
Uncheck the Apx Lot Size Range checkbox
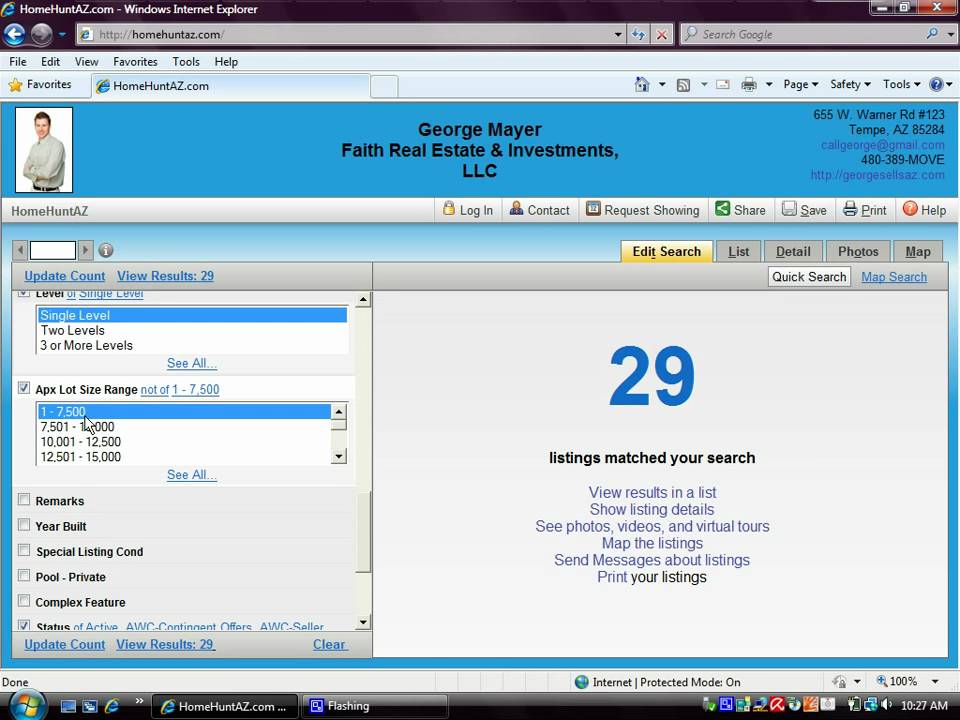(x=24, y=388)
